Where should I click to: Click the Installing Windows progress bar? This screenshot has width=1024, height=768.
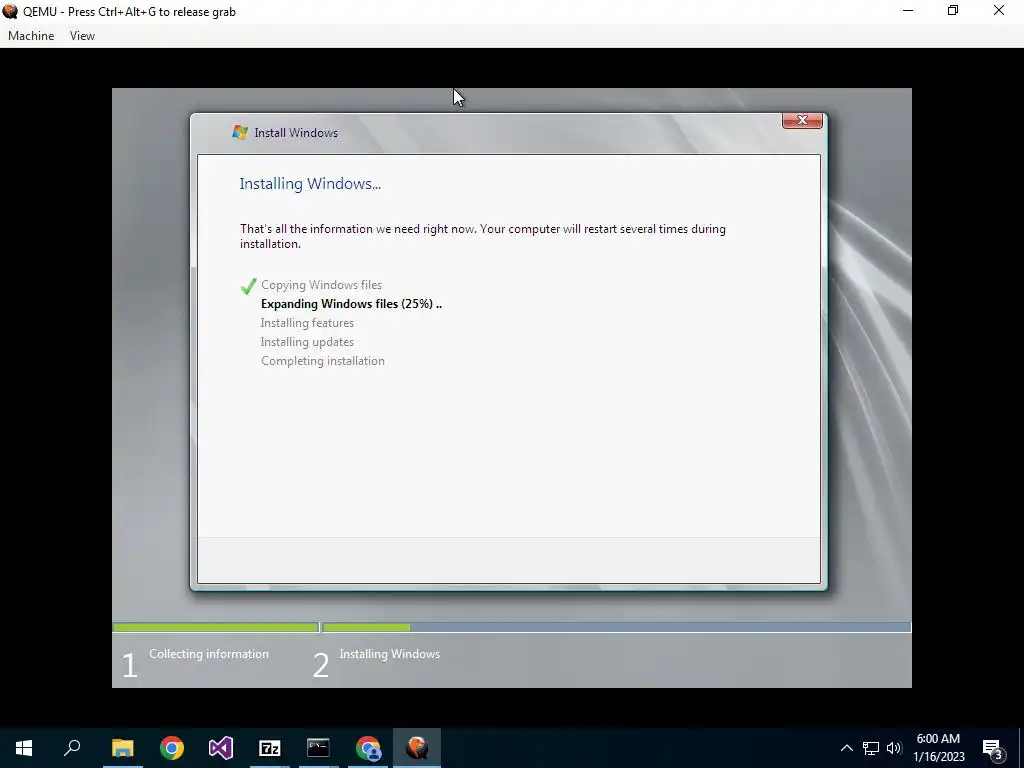(x=616, y=628)
